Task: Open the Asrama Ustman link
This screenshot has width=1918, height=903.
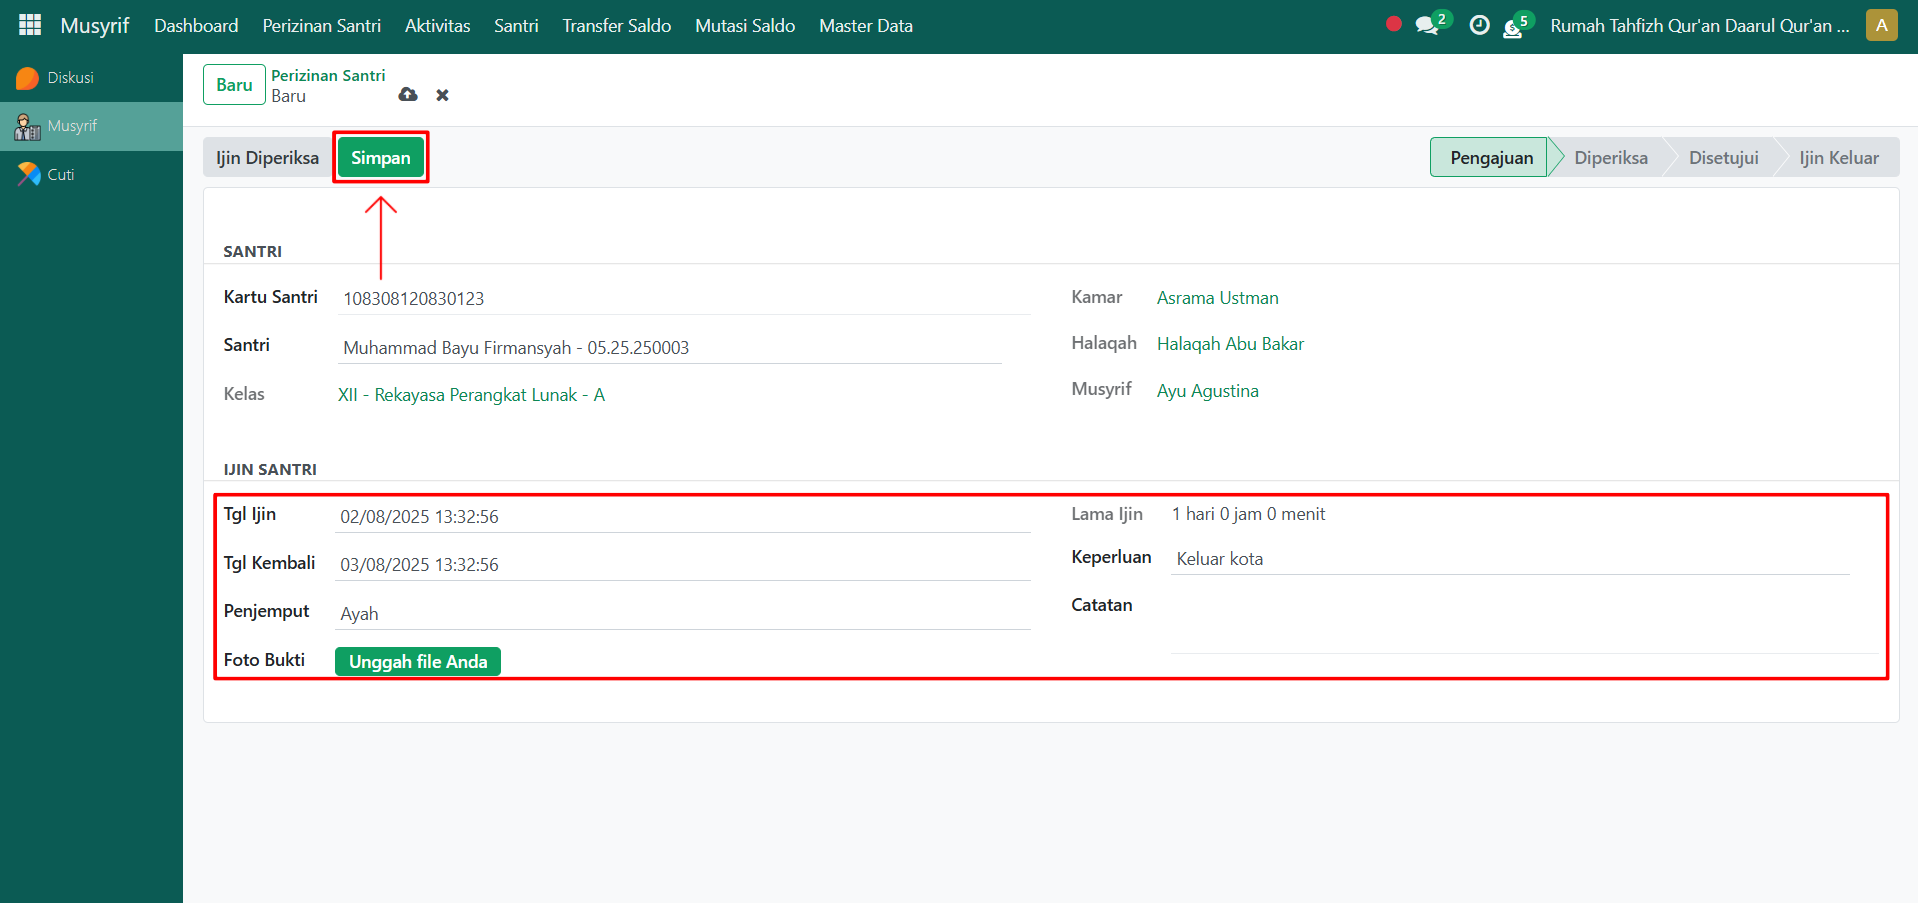Action: [1217, 298]
